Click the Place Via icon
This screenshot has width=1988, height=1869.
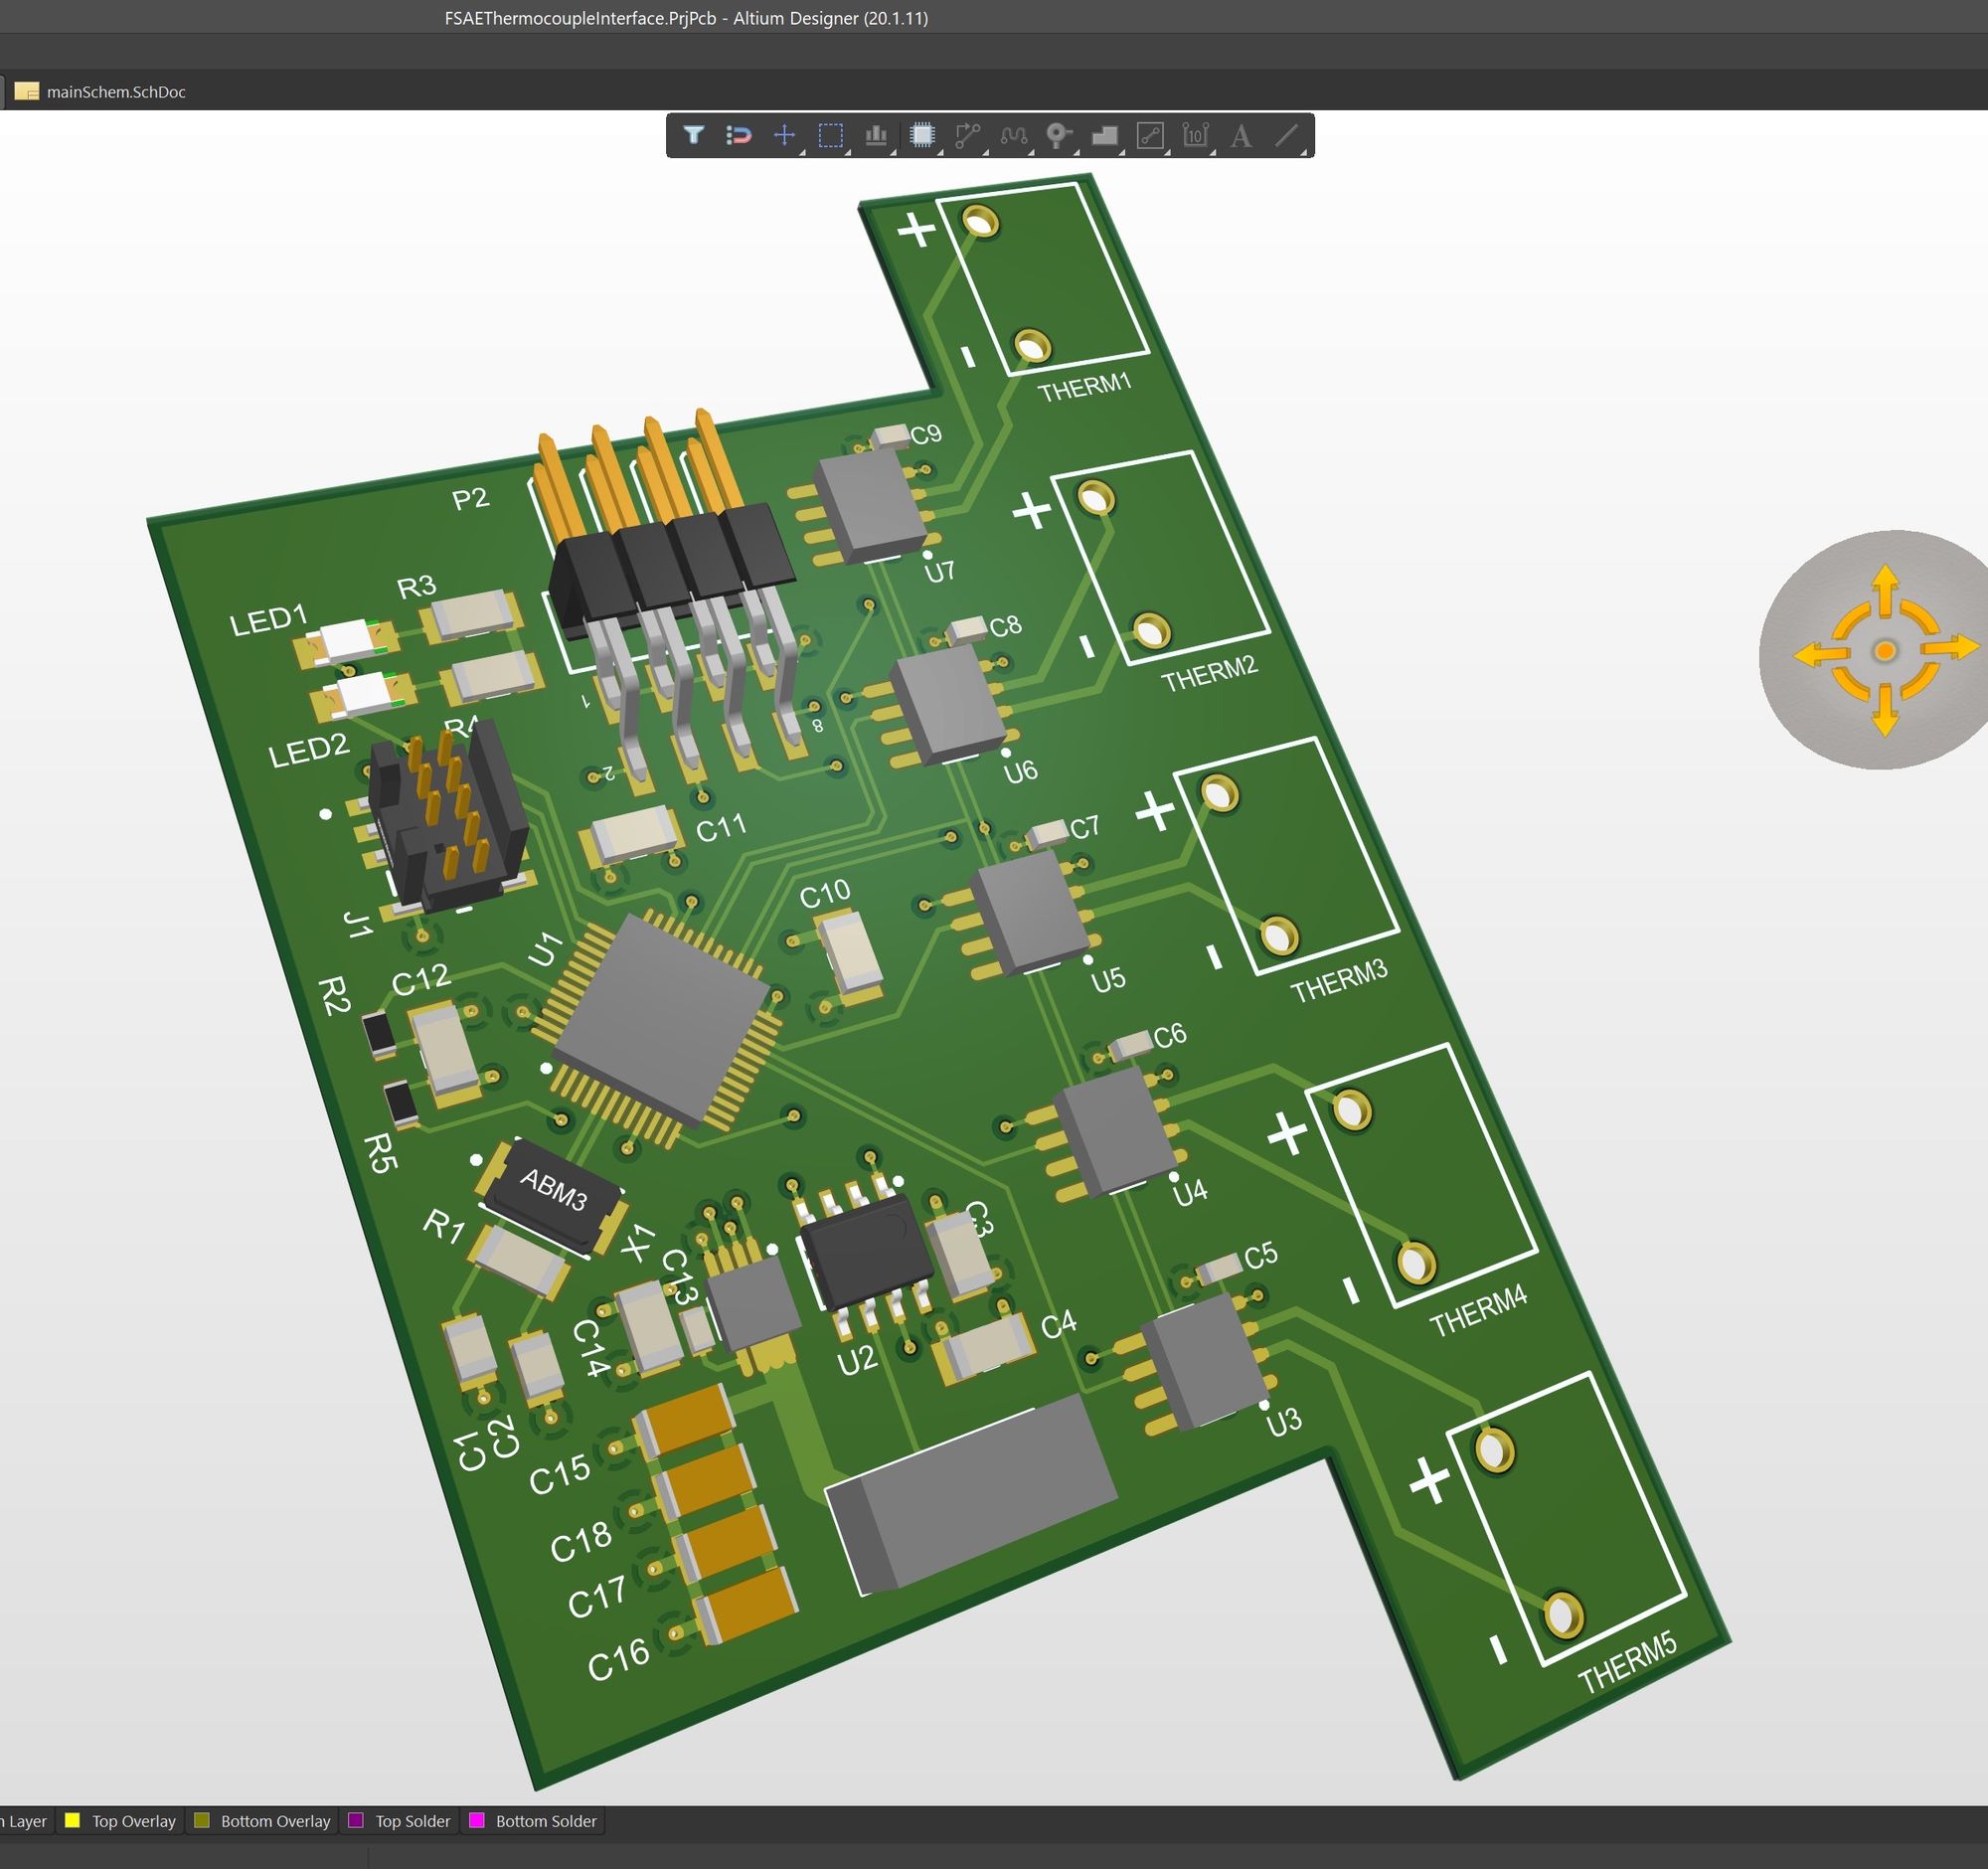pyautogui.click(x=1058, y=135)
